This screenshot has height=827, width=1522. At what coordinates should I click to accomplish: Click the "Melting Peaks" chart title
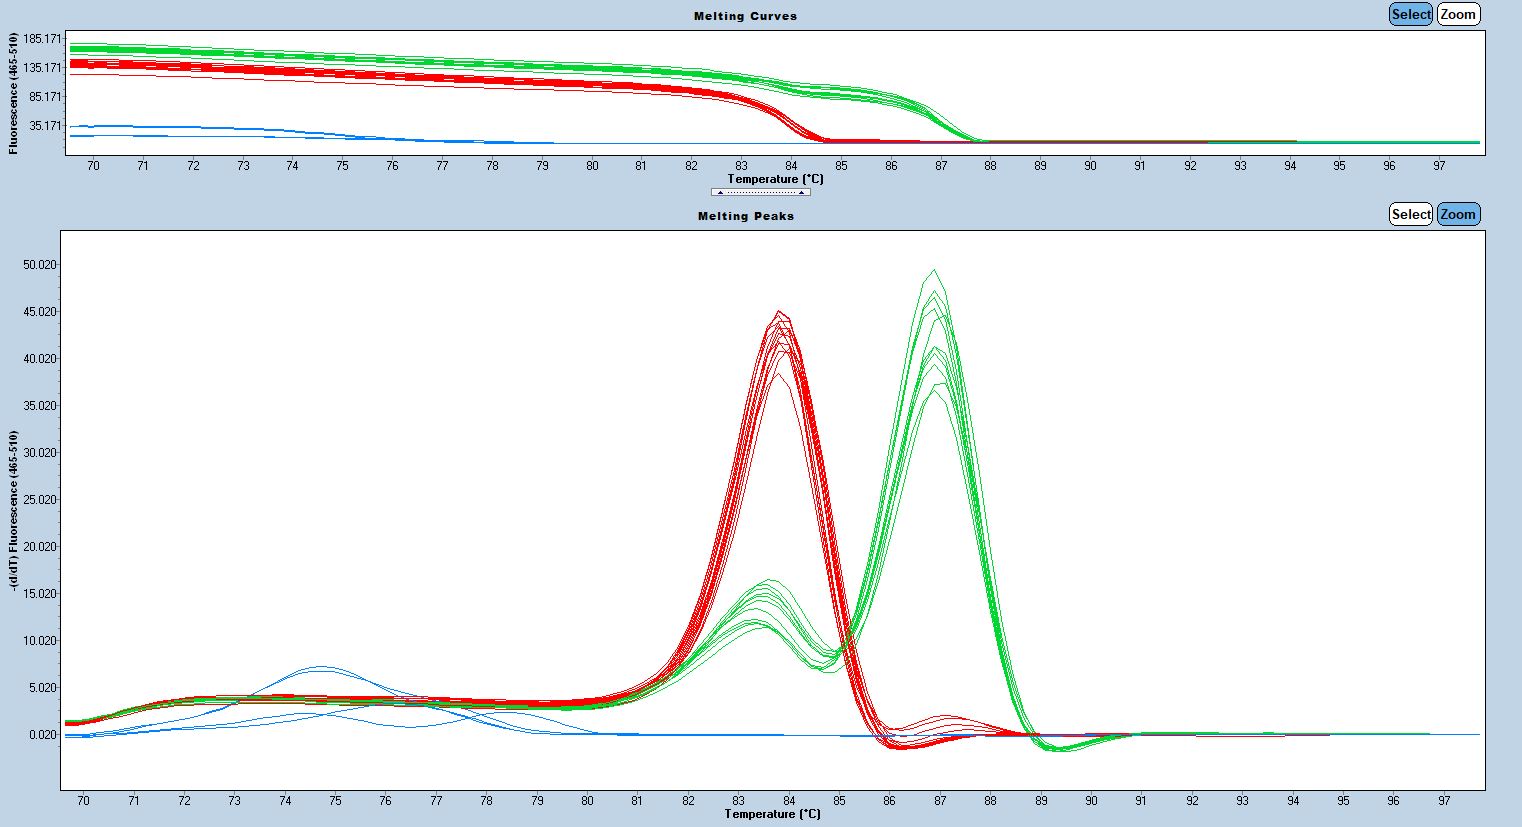(746, 216)
